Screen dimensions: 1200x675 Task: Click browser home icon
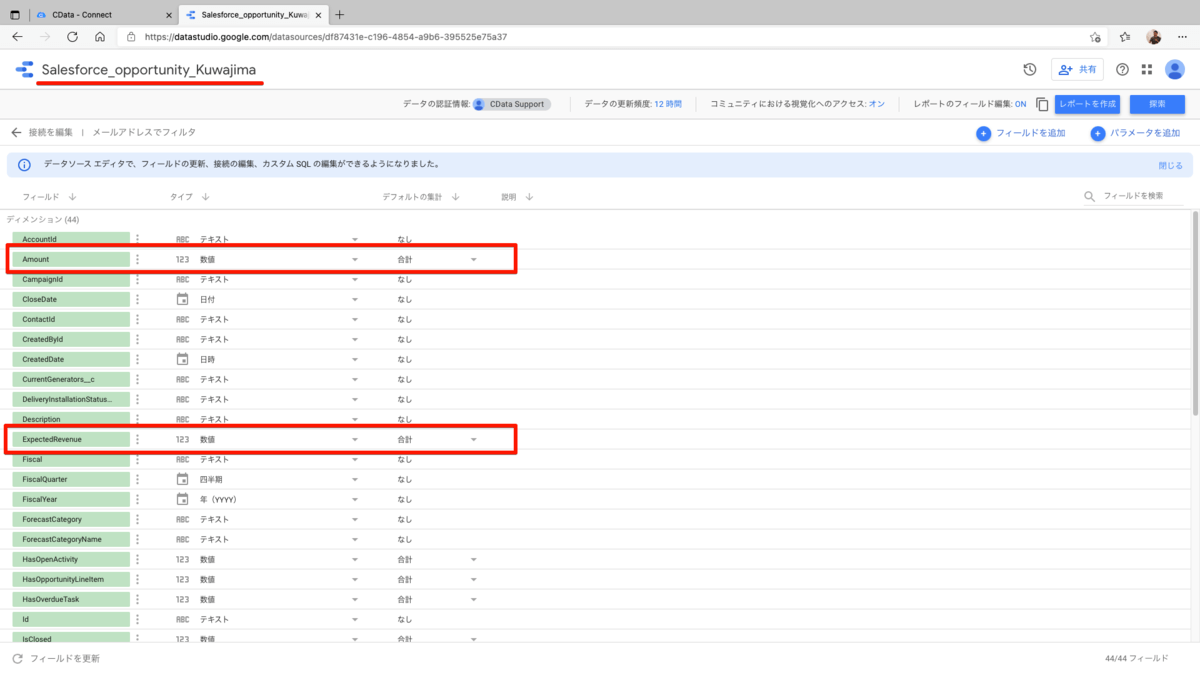click(x=100, y=36)
